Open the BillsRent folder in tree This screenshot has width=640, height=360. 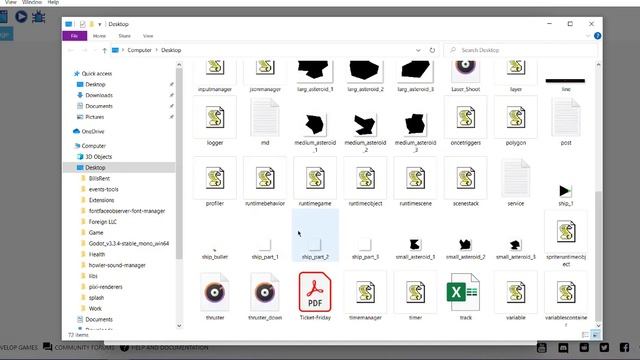99,178
